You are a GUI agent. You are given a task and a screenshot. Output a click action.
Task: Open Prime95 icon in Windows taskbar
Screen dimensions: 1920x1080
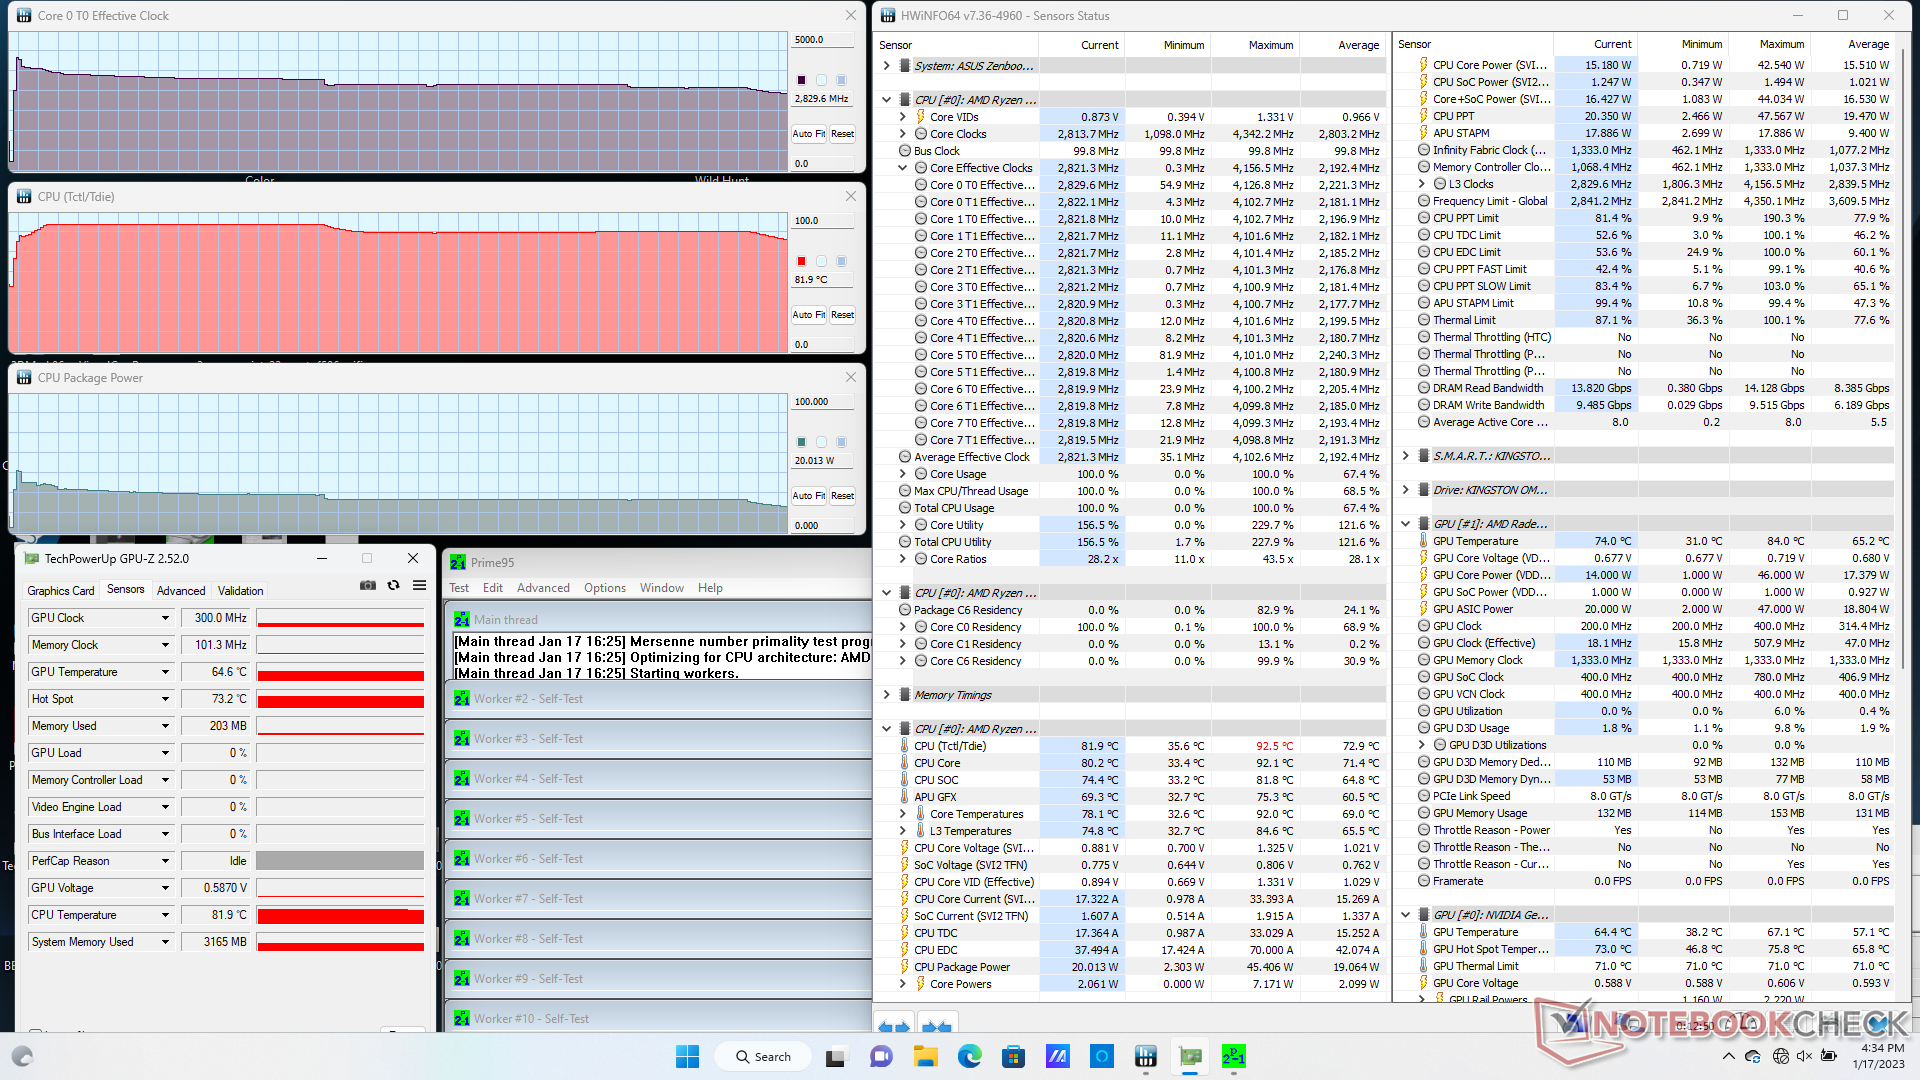click(1233, 1057)
